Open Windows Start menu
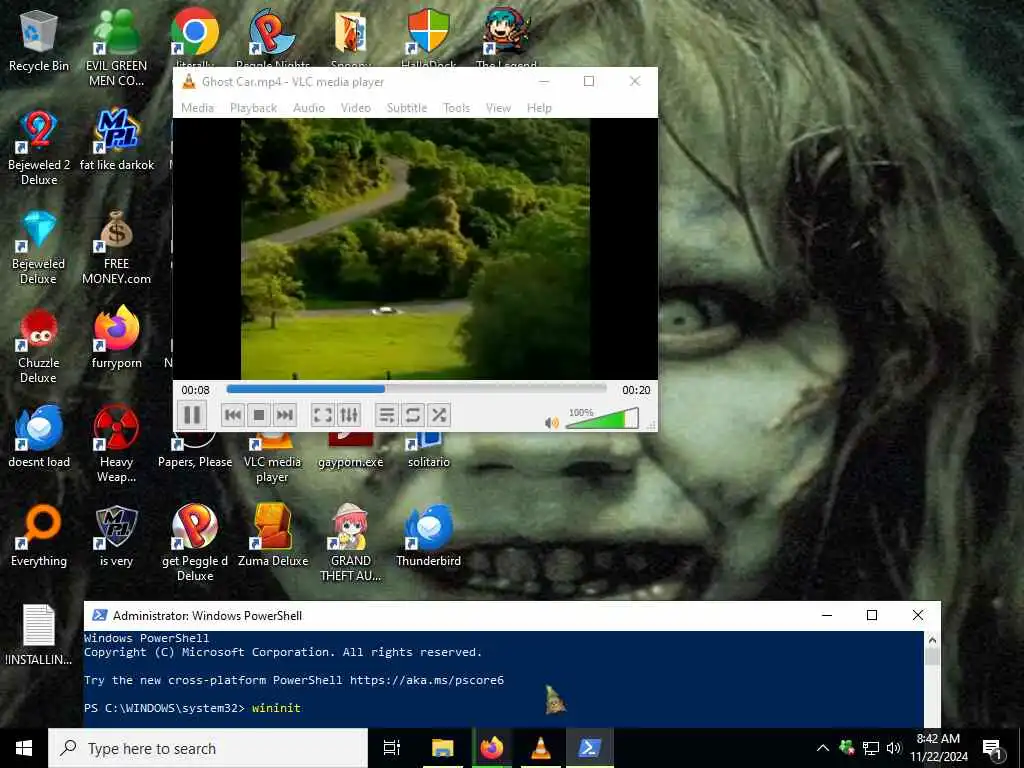 coord(24,748)
